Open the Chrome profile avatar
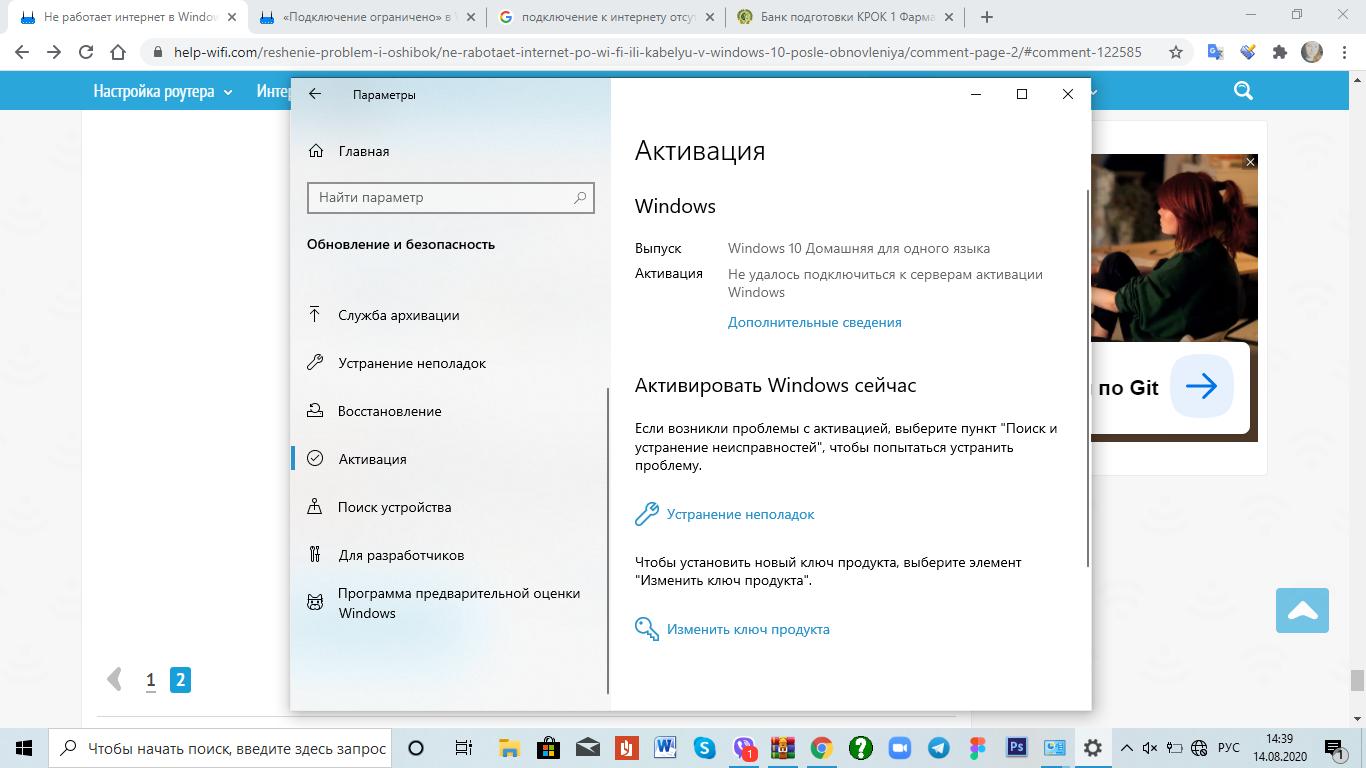Image resolution: width=1366 pixels, height=768 pixels. [1312, 52]
